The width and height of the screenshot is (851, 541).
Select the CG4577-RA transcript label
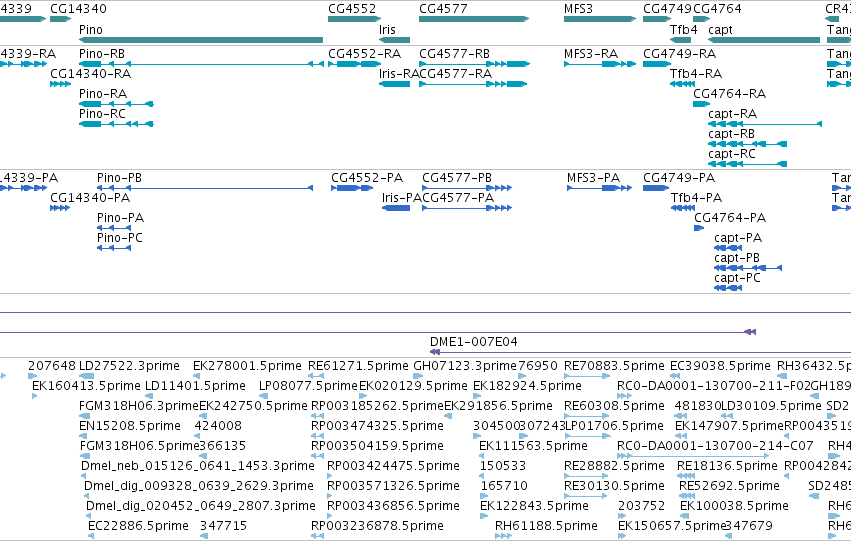point(455,73)
